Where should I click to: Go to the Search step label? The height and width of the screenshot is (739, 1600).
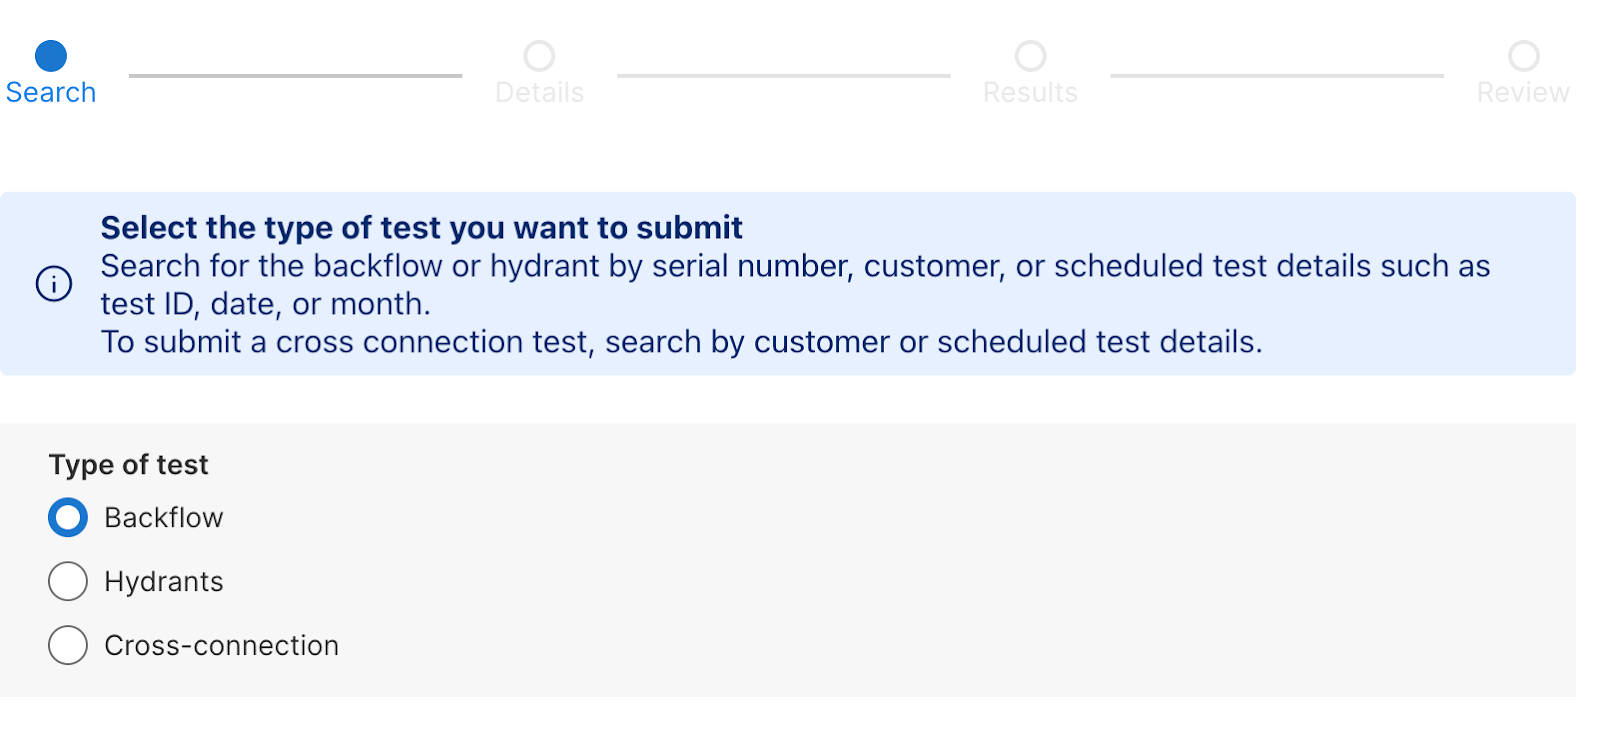pos(51,93)
